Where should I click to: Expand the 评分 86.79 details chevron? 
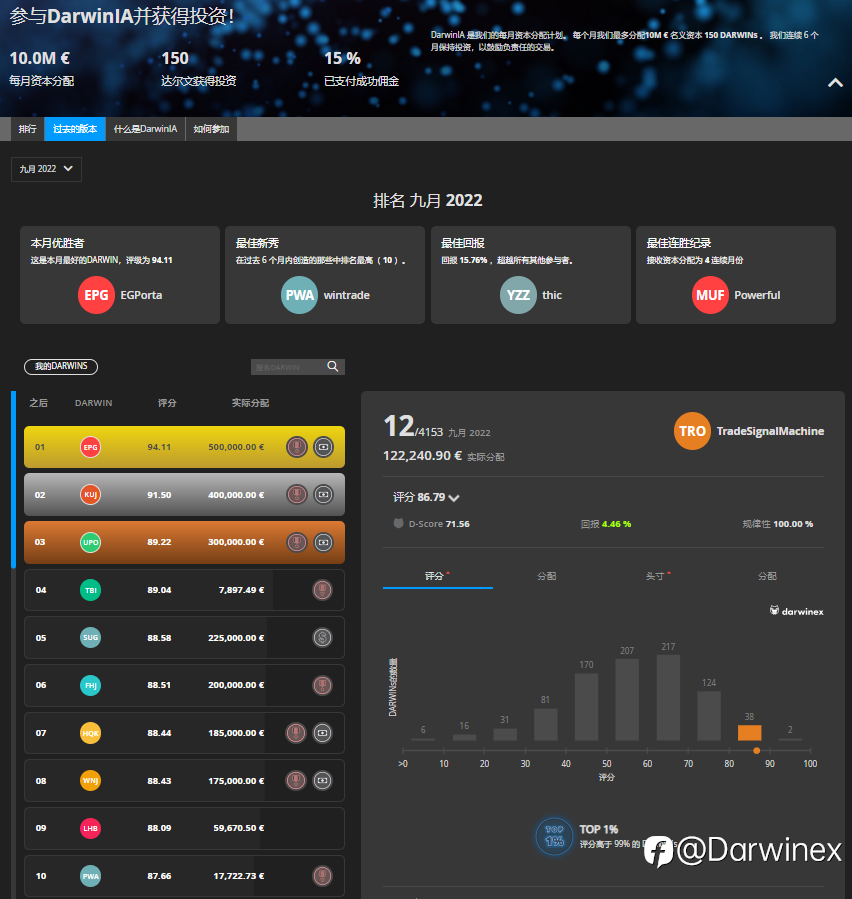point(454,498)
